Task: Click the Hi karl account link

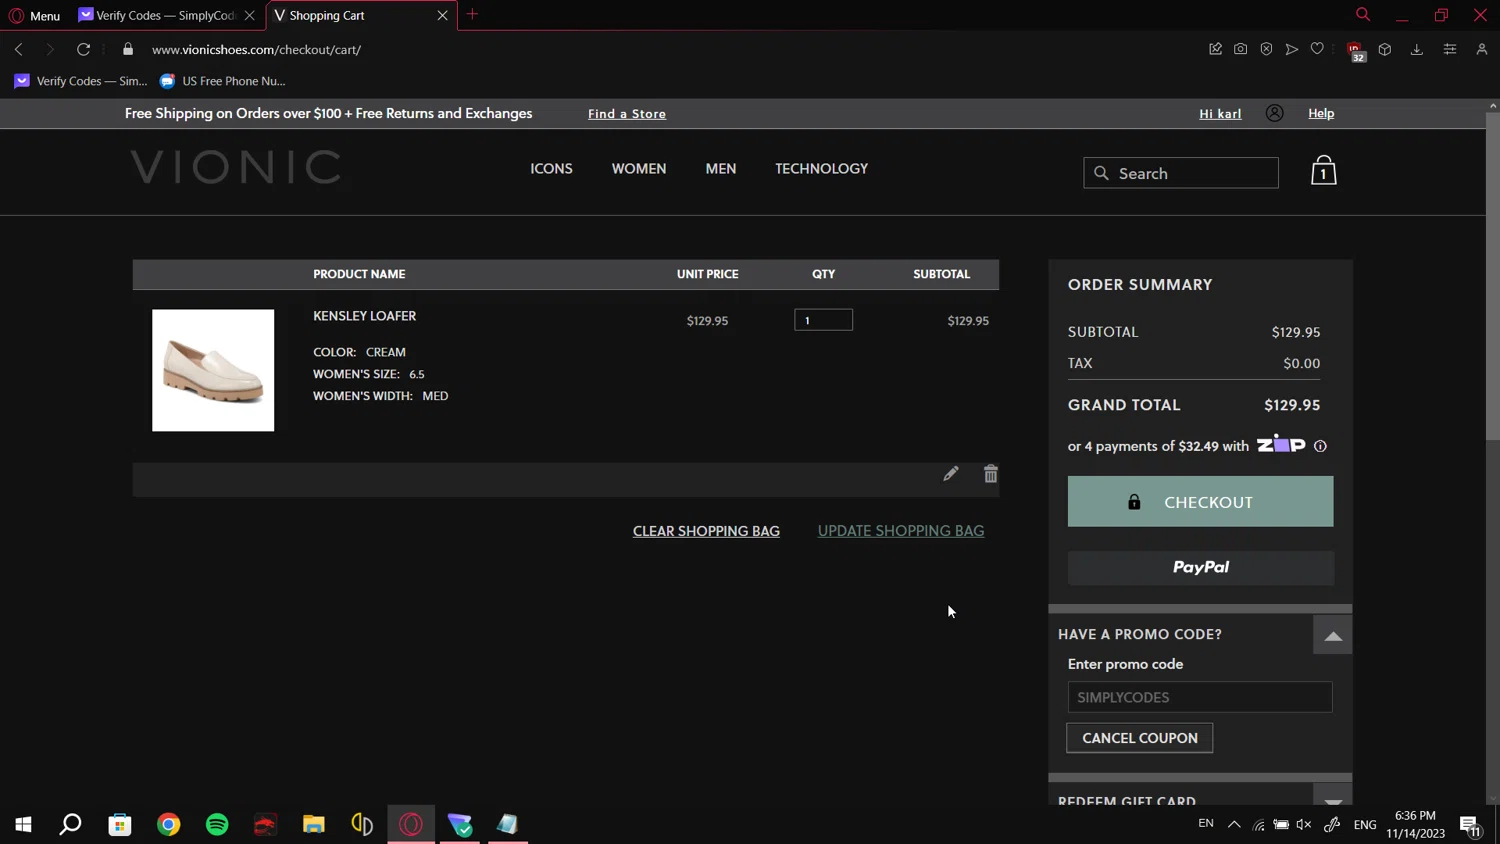Action: pyautogui.click(x=1220, y=113)
